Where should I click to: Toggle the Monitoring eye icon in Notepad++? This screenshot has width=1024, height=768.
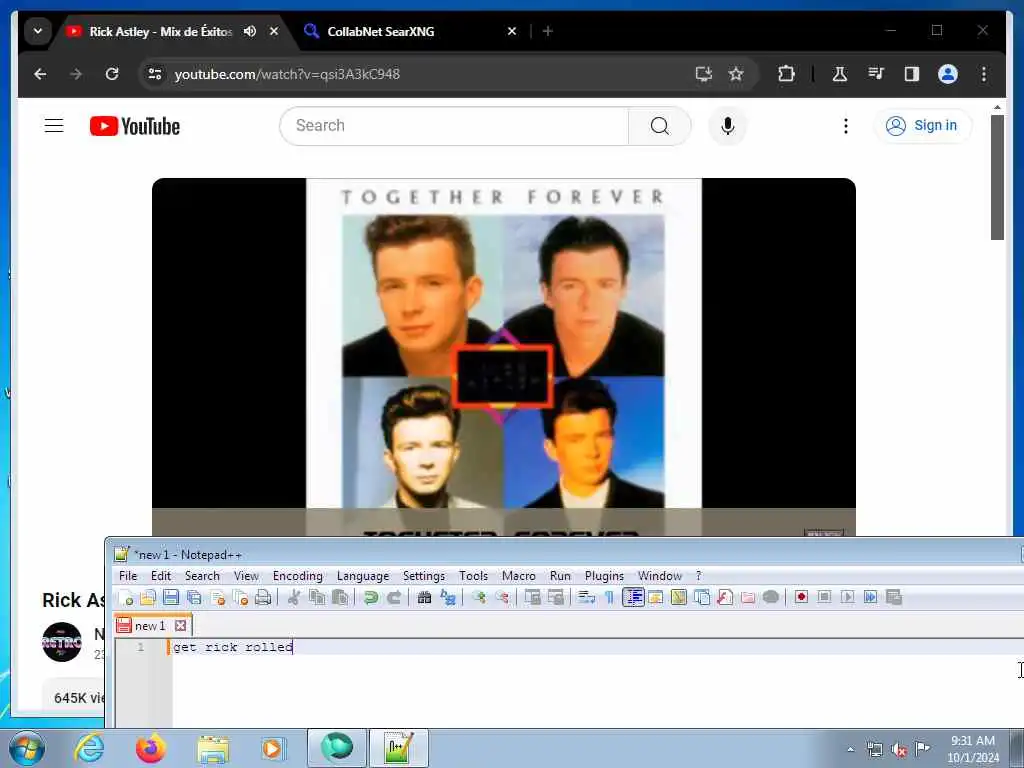pyautogui.click(x=771, y=598)
